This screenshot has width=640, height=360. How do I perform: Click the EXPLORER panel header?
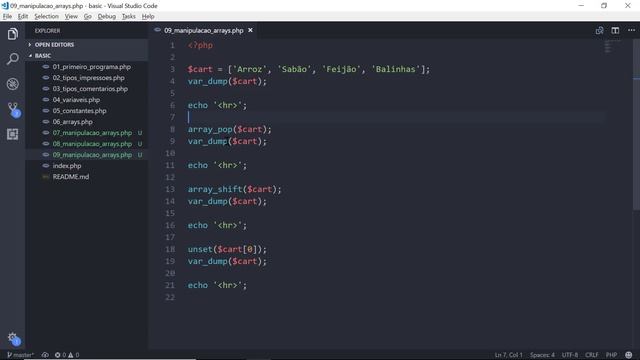[x=47, y=31]
